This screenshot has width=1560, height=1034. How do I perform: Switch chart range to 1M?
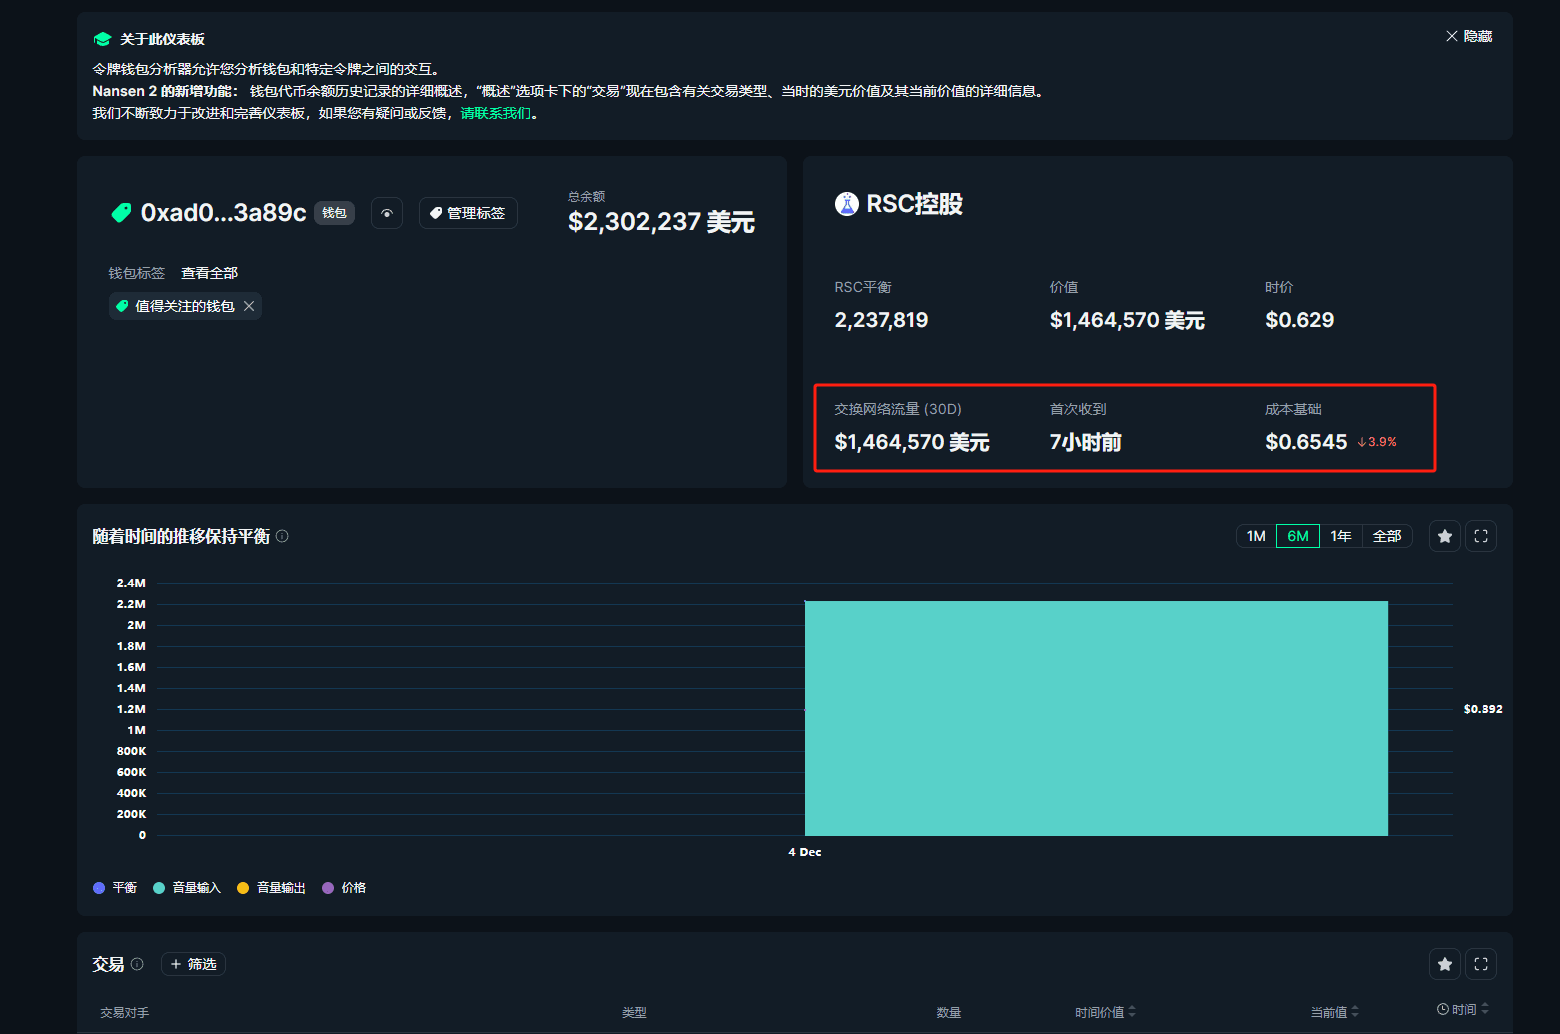(x=1256, y=536)
